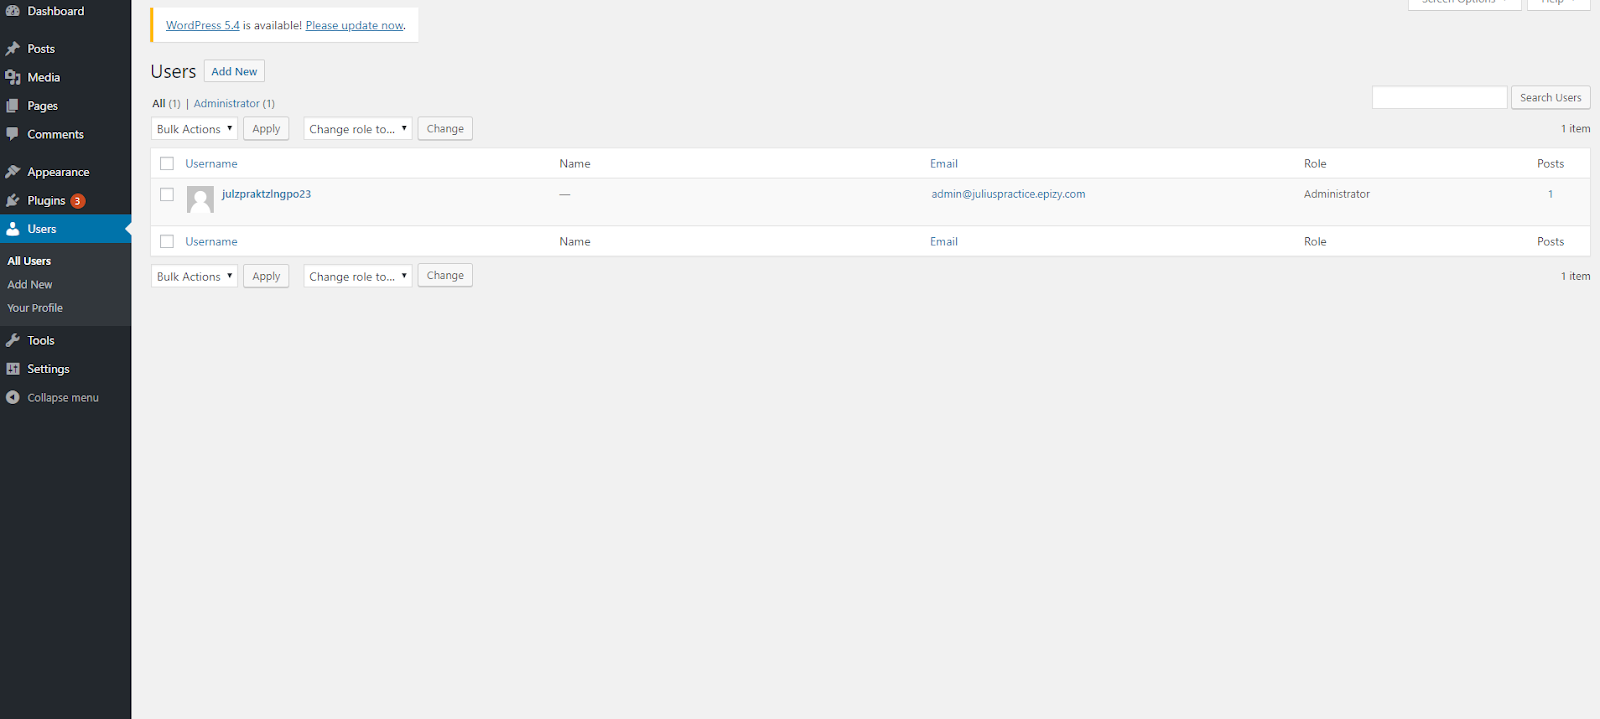Click the Collapse menu arrow icon
The height and width of the screenshot is (719, 1600).
tap(13, 397)
